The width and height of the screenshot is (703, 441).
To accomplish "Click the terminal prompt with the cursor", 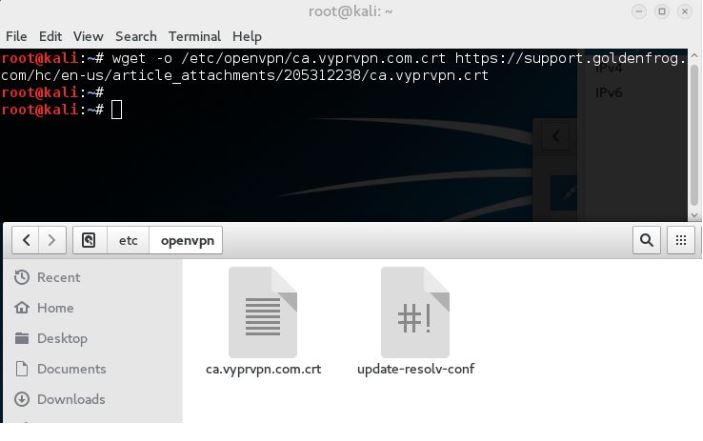I will (61, 110).
